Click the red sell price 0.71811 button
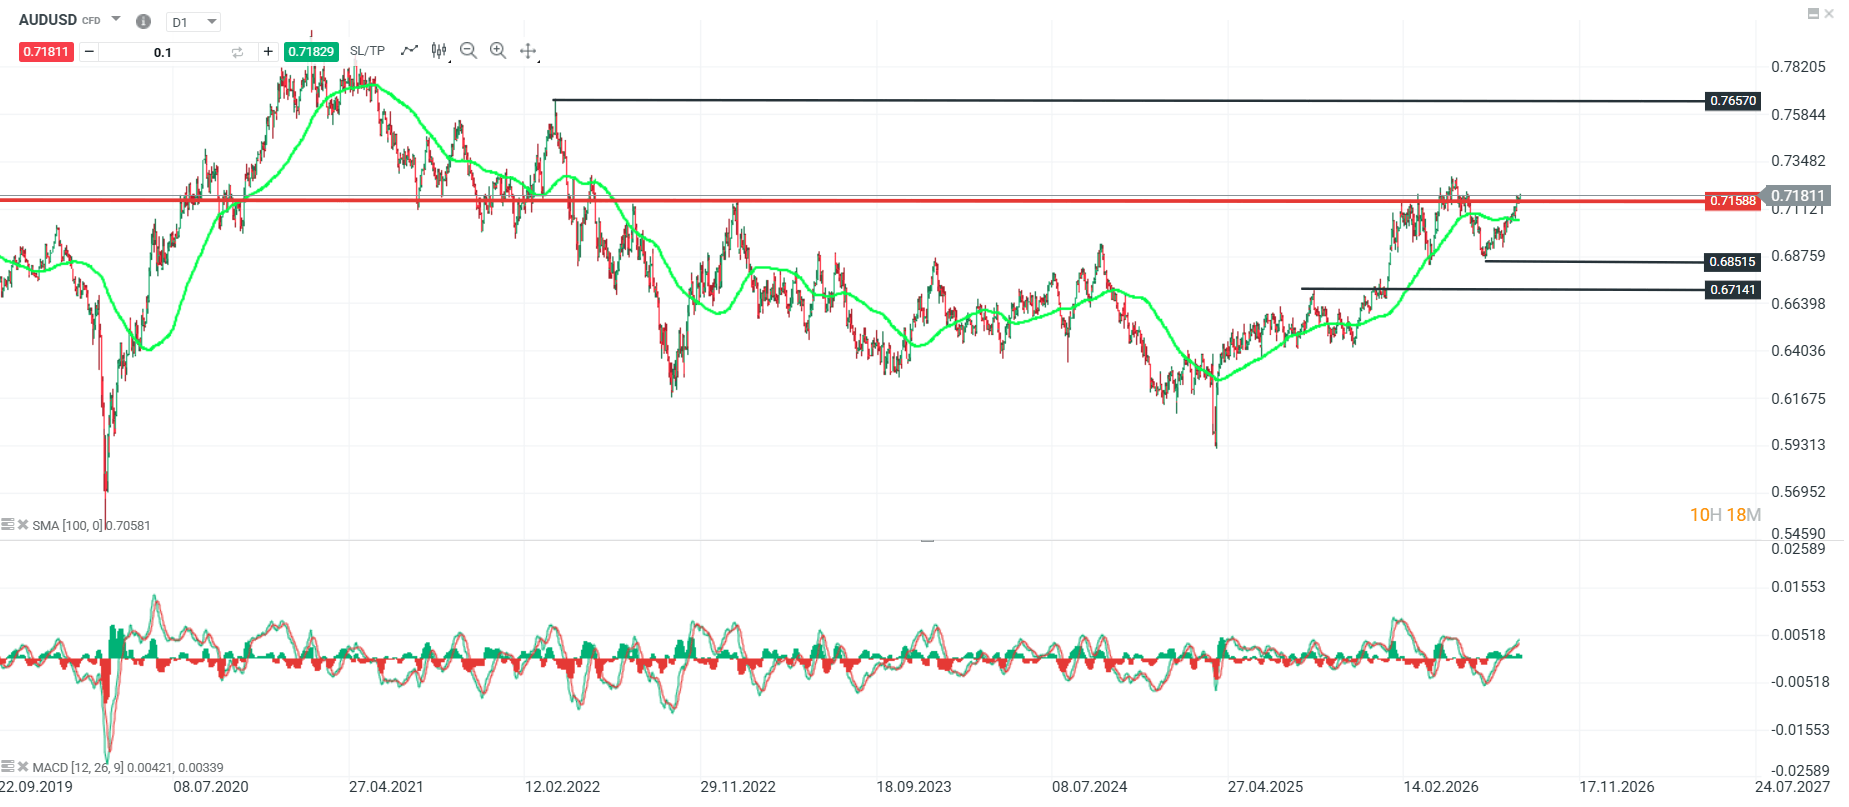 point(46,52)
